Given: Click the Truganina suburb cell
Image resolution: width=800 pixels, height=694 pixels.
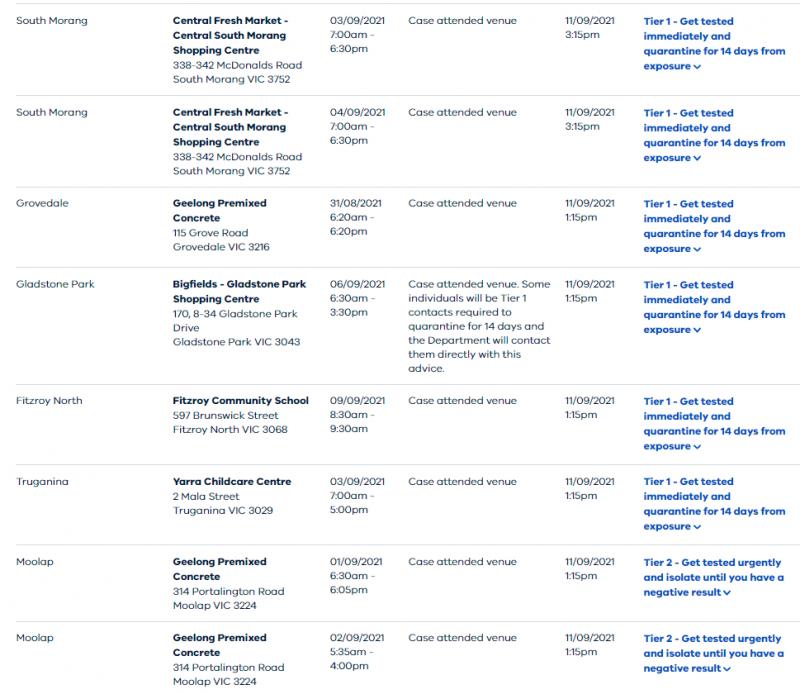Looking at the screenshot, I should click(x=42, y=481).
